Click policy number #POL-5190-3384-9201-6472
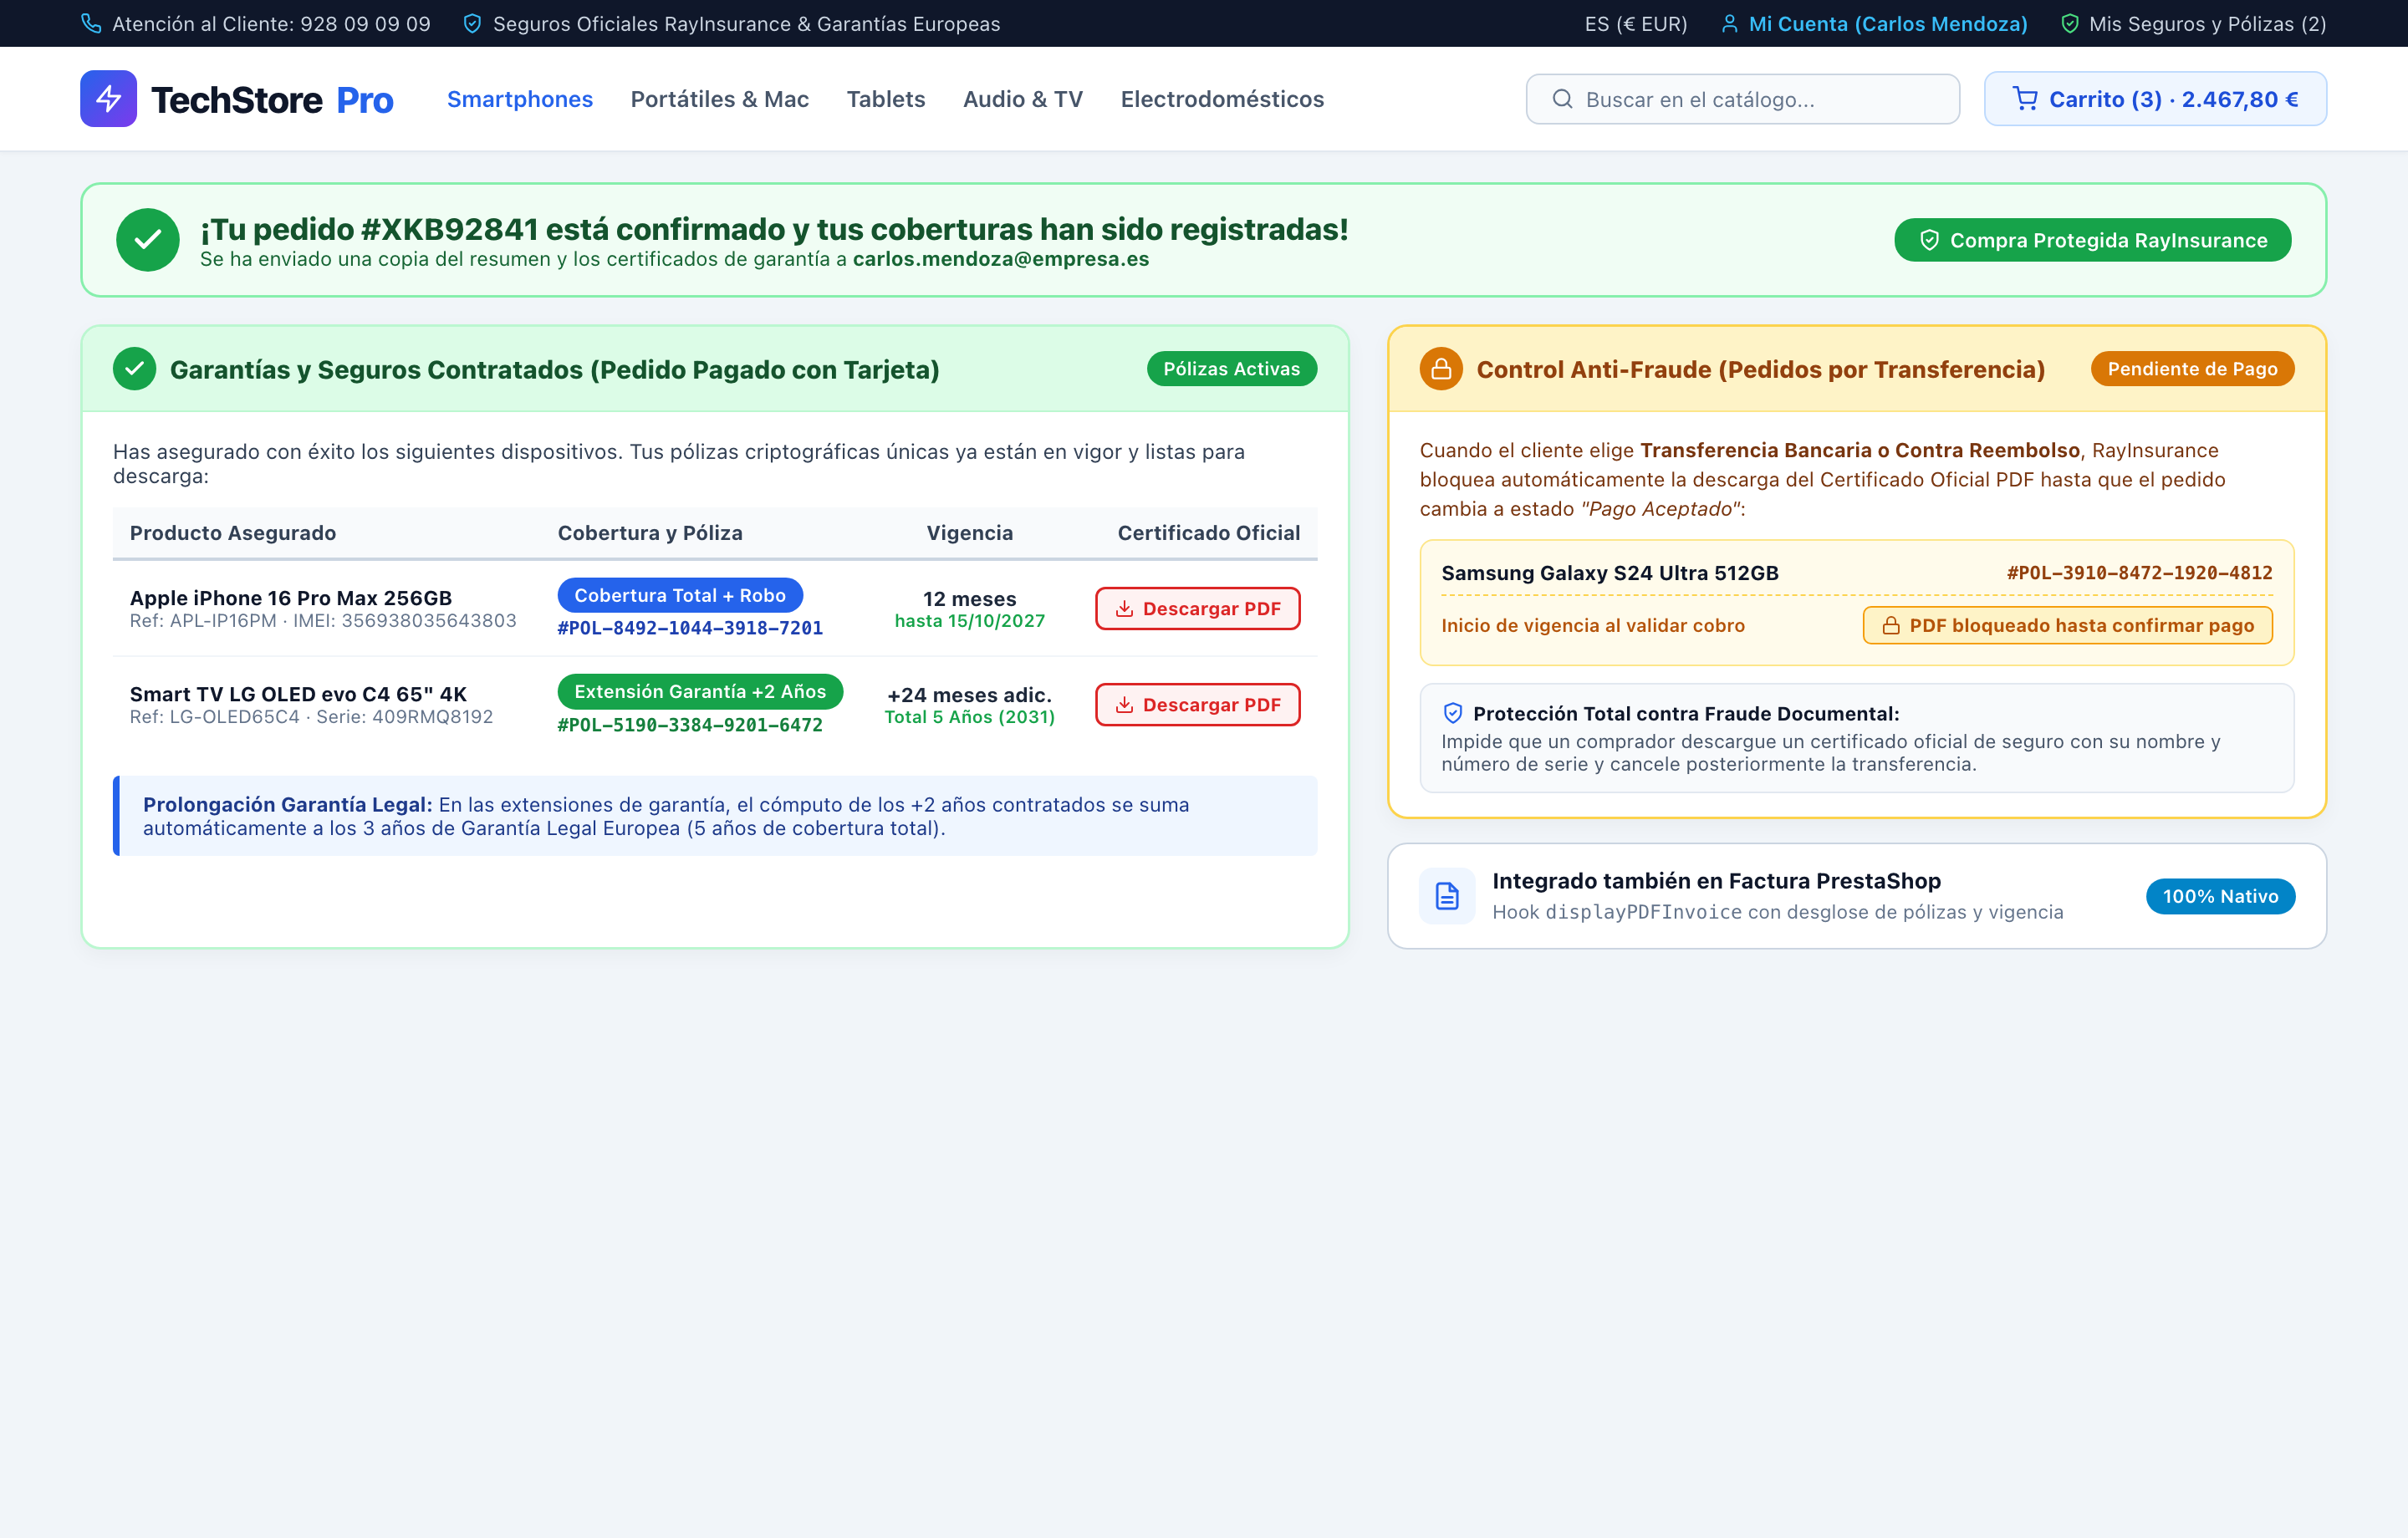The height and width of the screenshot is (1538, 2408). coord(690,725)
